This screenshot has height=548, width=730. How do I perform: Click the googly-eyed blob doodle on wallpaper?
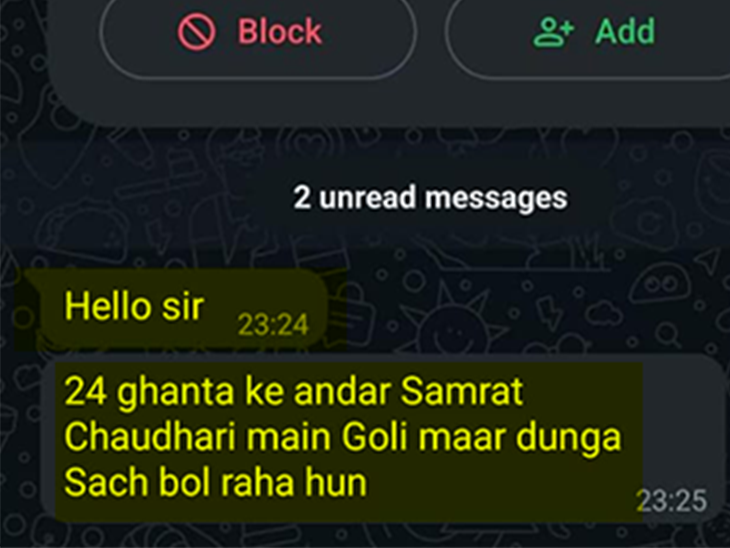pos(662,282)
